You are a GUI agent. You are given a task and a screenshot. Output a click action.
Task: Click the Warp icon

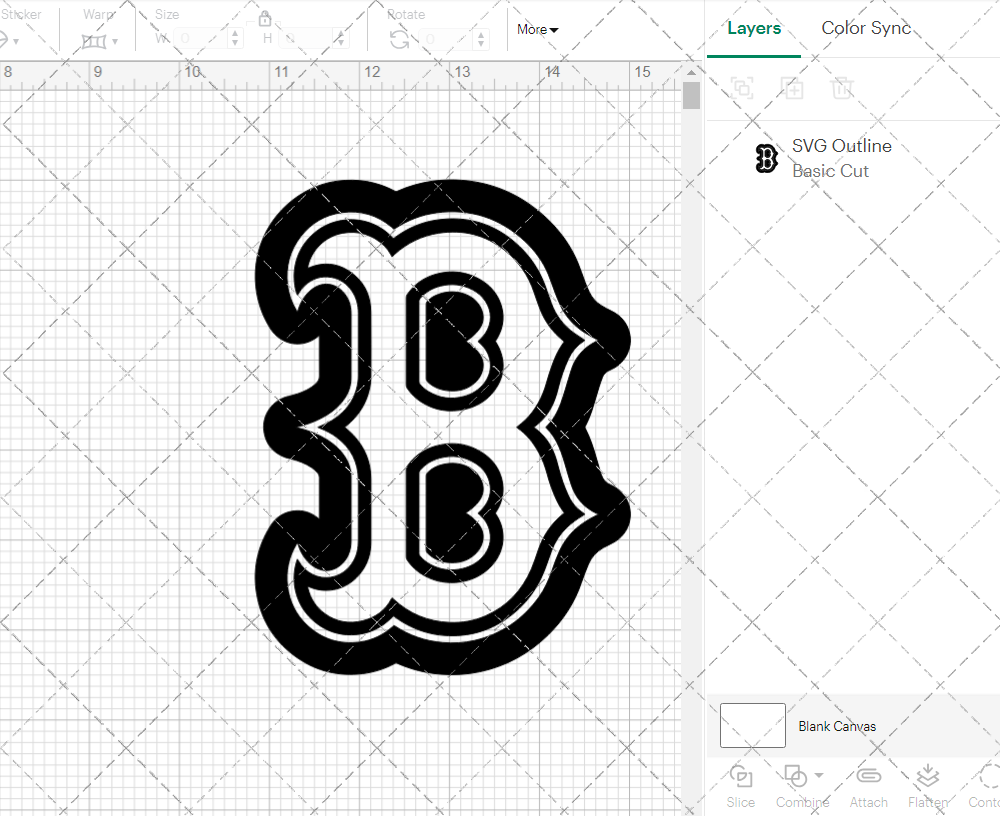pos(94,41)
